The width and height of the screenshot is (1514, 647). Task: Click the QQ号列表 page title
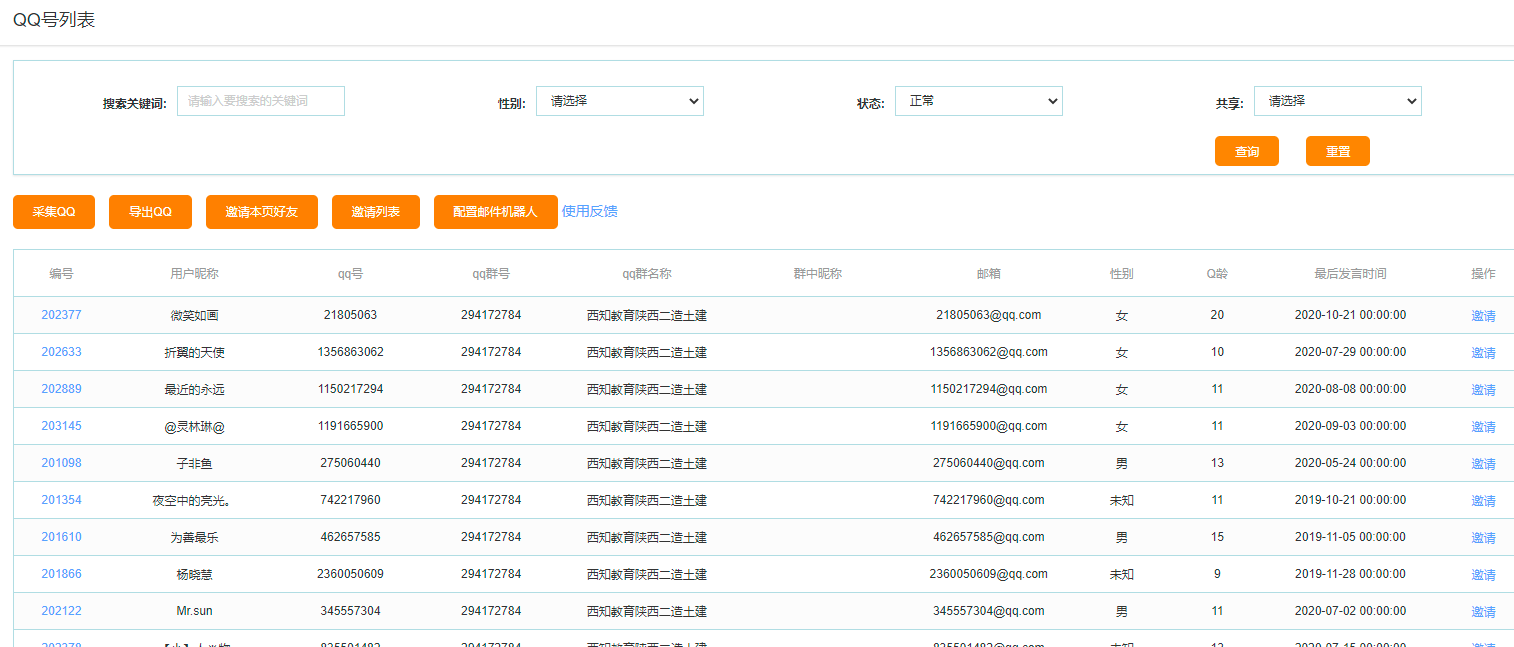53,19
